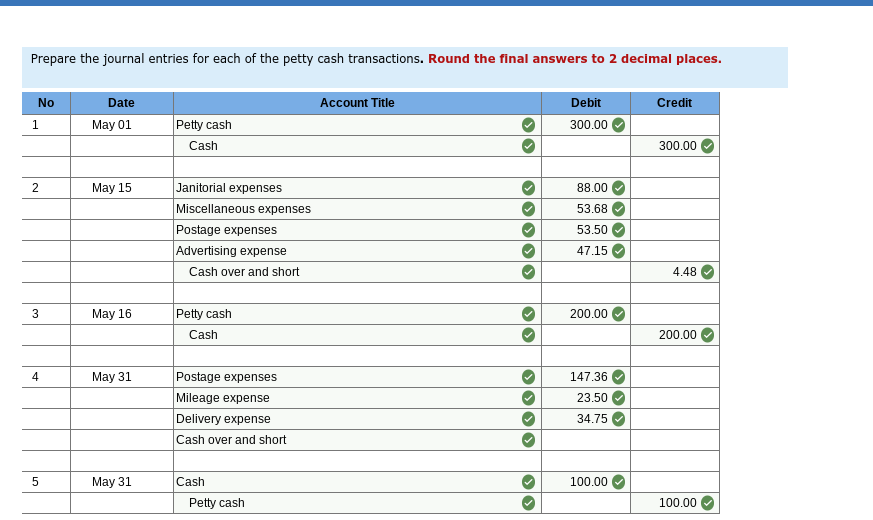The width and height of the screenshot is (873, 520).
Task: Click the check icon beside Miscellaneous expenses title
Action: 528,209
